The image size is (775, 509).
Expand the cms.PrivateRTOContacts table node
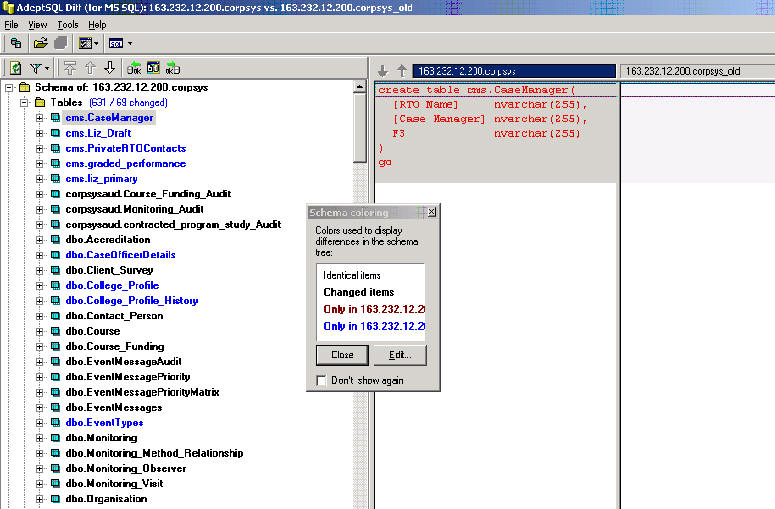tap(40, 149)
